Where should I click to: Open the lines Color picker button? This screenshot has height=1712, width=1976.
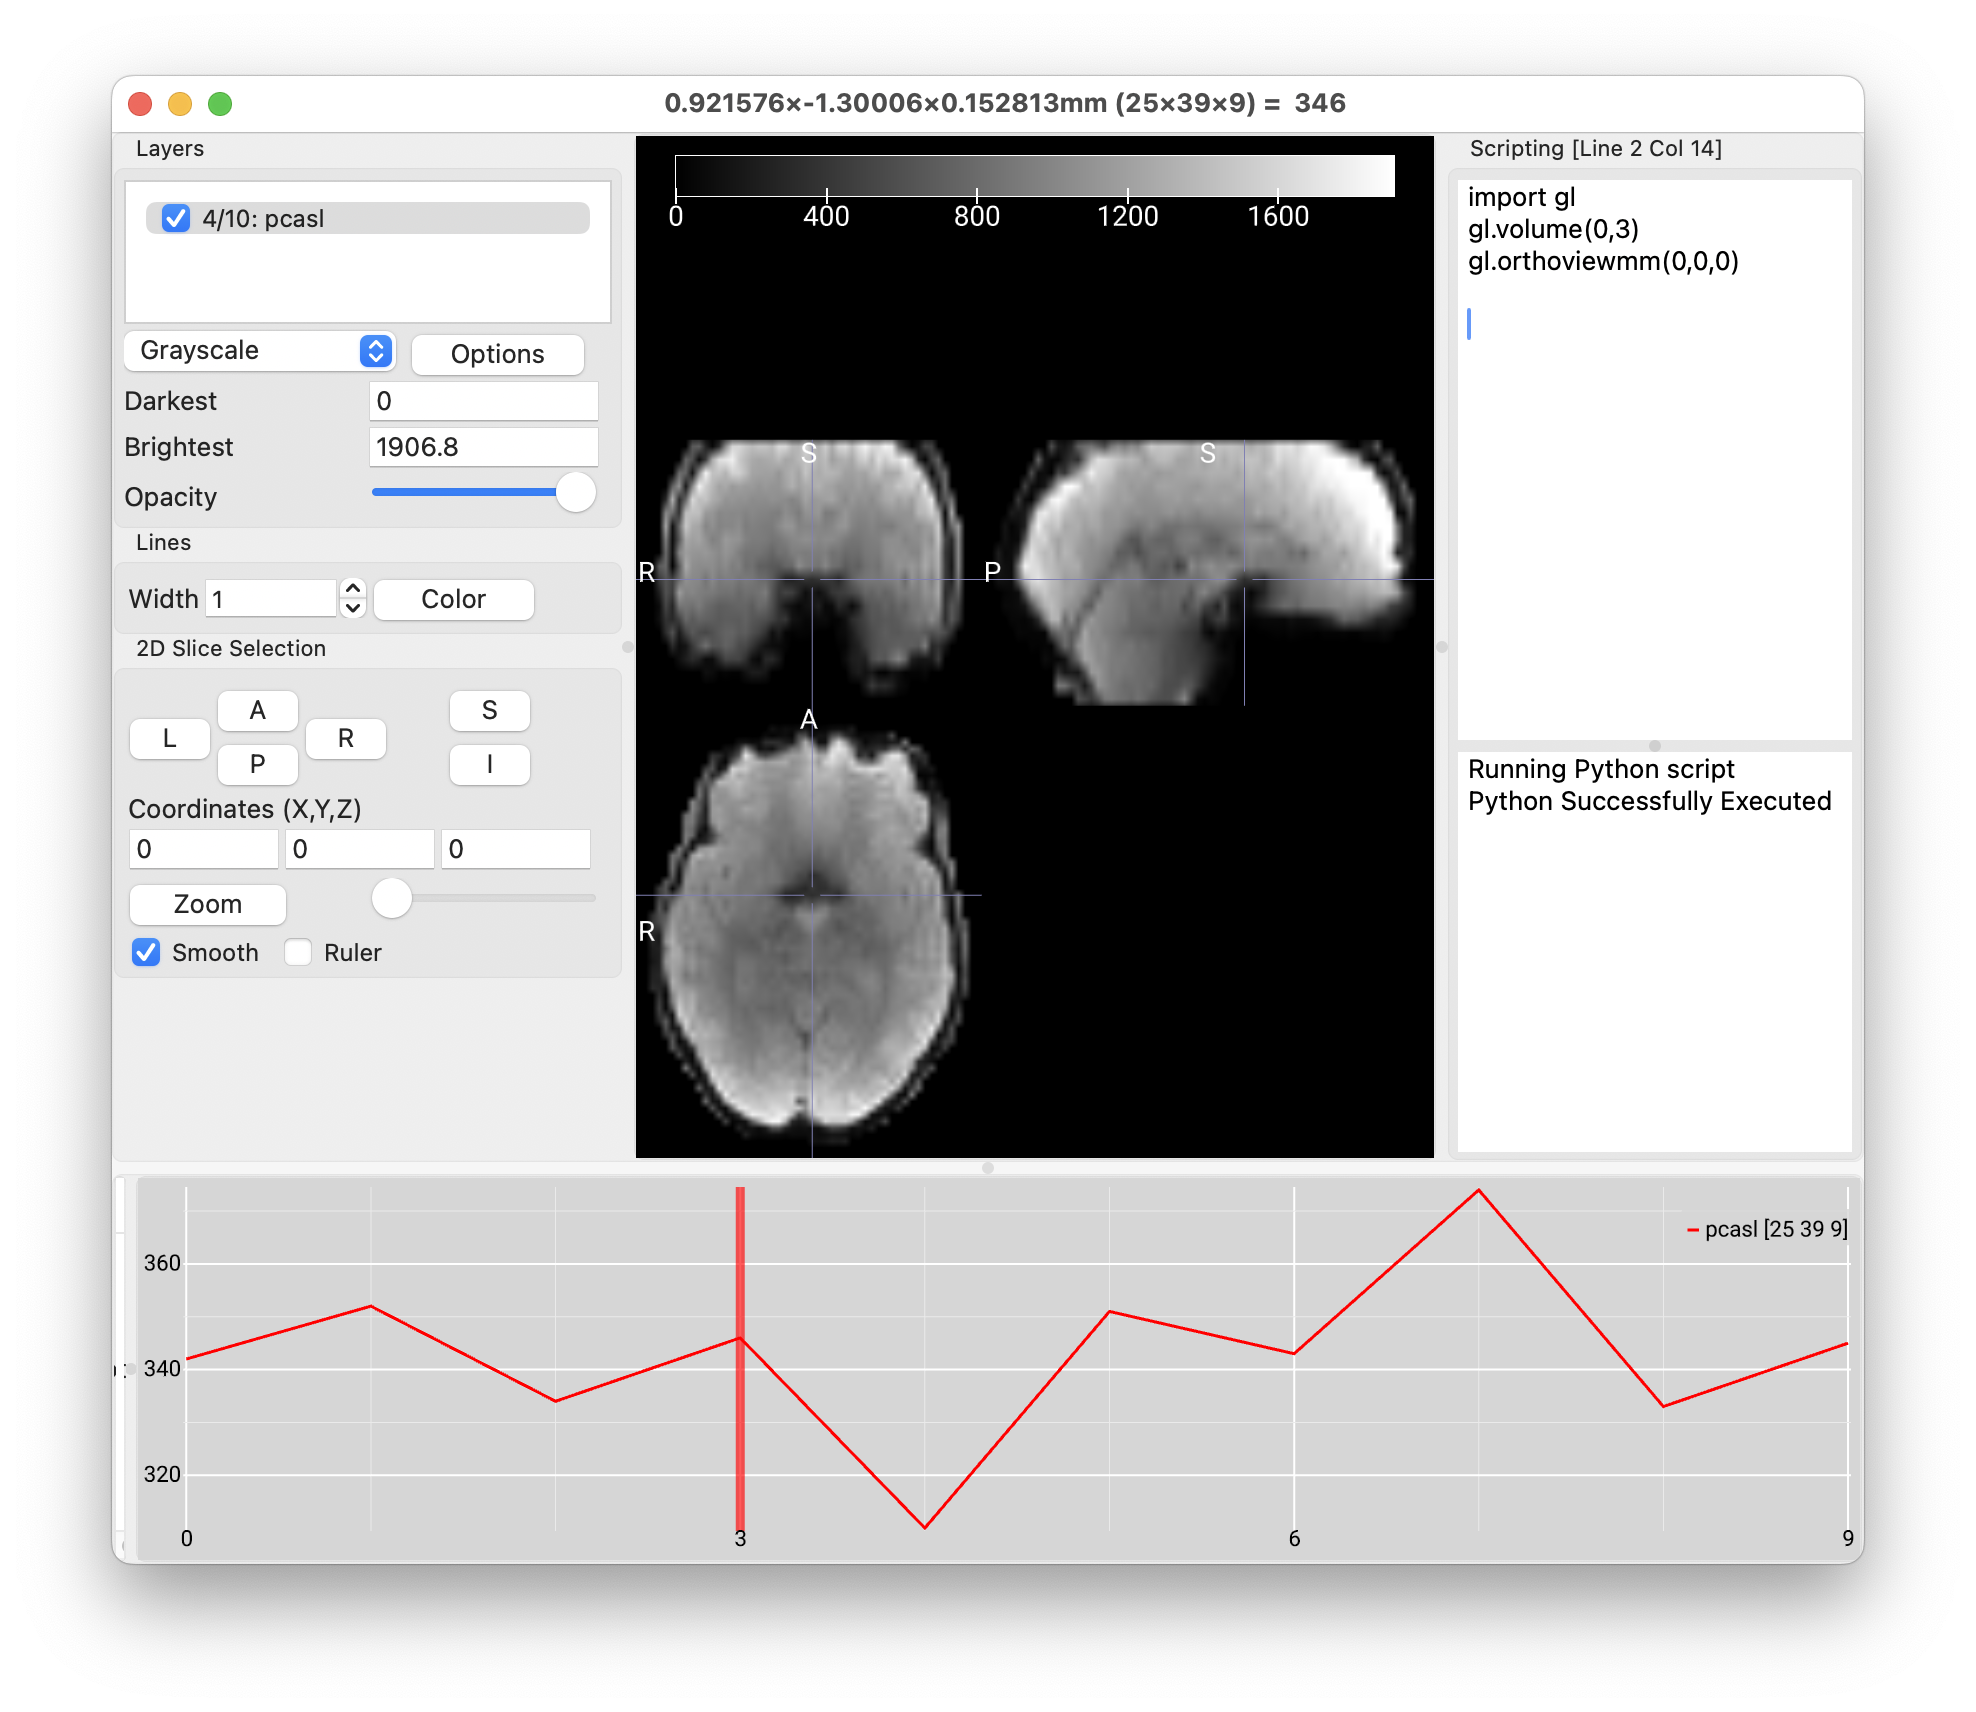[x=453, y=599]
